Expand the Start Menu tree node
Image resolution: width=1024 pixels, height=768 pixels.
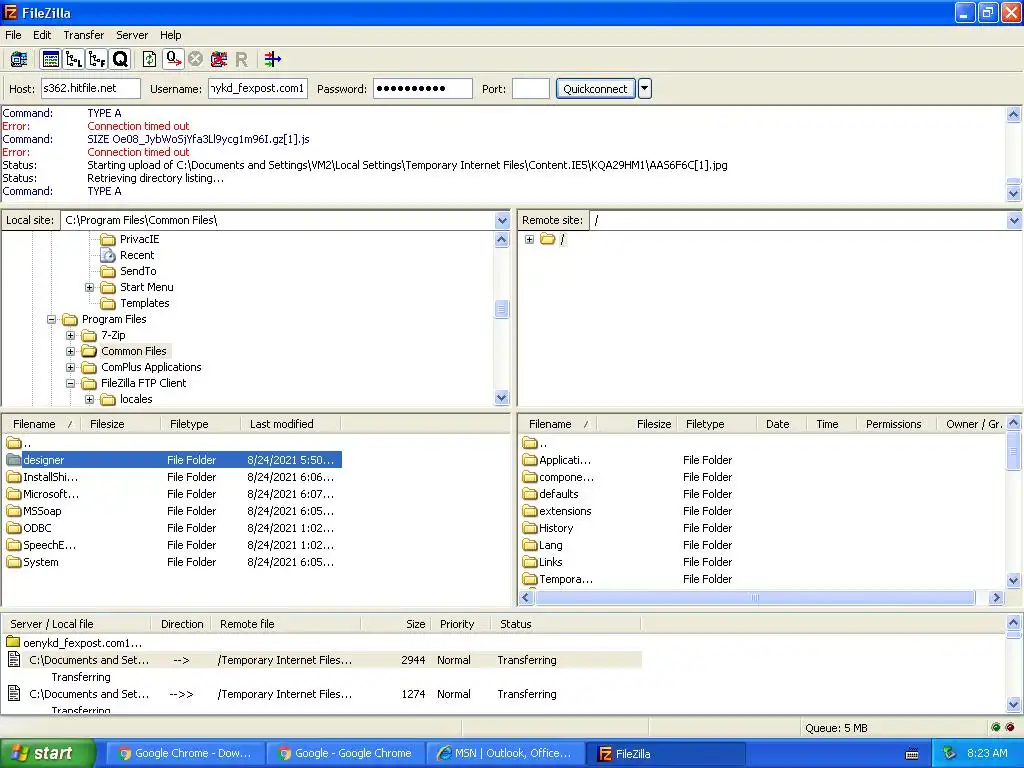89,287
